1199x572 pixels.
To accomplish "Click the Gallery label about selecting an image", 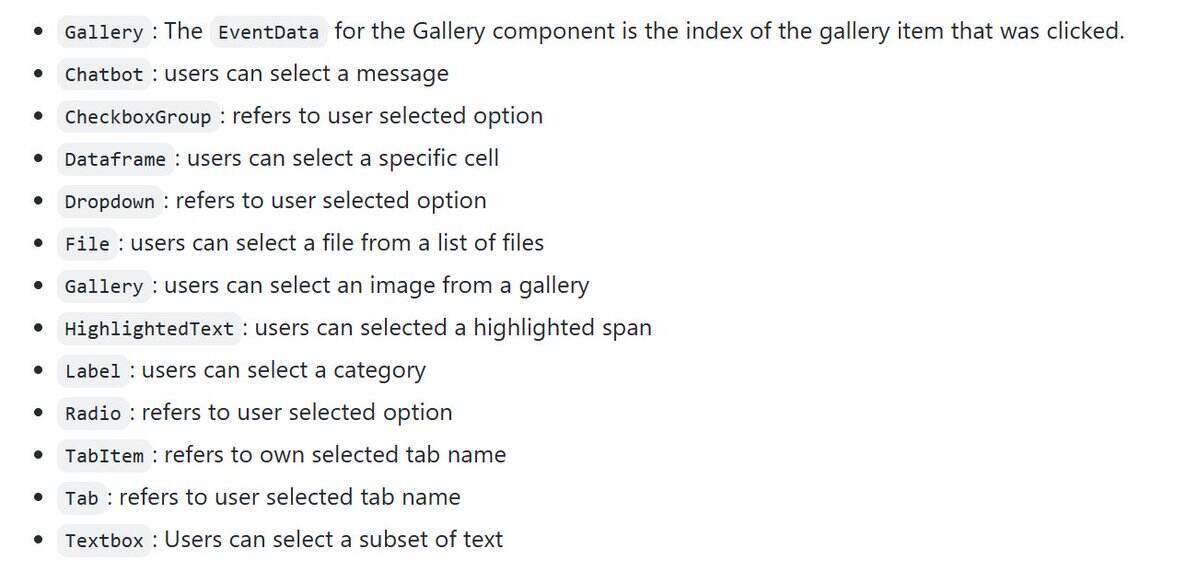I will (x=103, y=286).
